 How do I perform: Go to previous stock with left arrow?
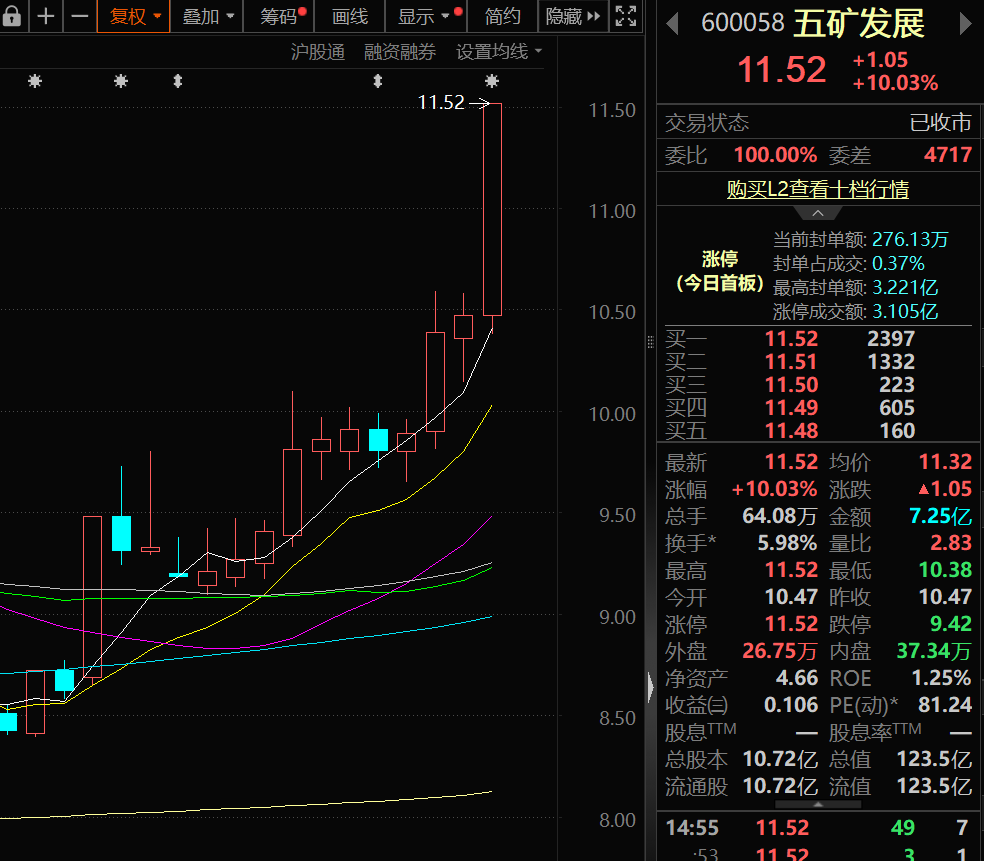pyautogui.click(x=673, y=23)
